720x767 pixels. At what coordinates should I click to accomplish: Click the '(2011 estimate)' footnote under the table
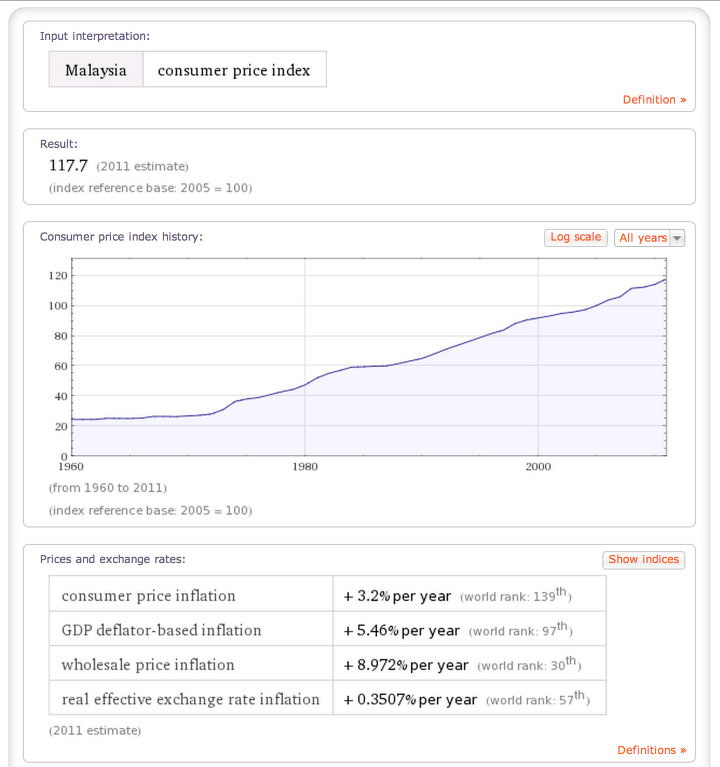pyautogui.click(x=95, y=730)
